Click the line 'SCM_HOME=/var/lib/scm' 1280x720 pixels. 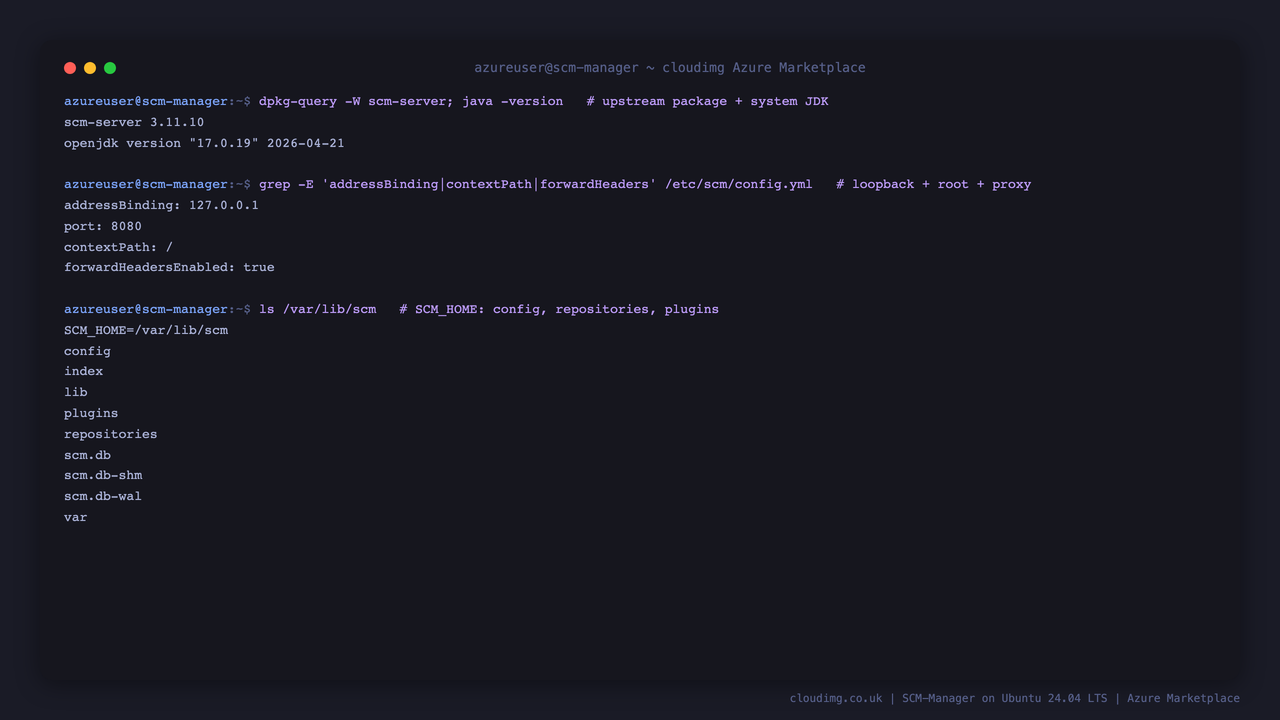[x=146, y=330]
